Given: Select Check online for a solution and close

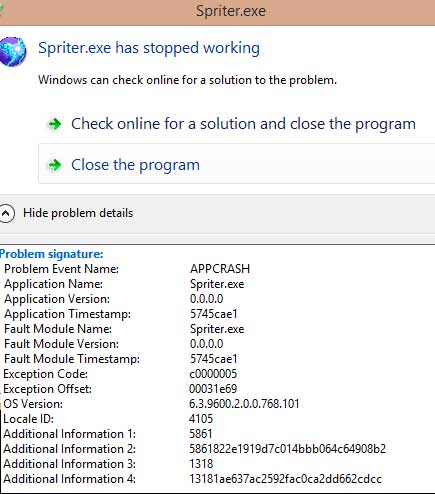Looking at the screenshot, I should tap(243, 124).
